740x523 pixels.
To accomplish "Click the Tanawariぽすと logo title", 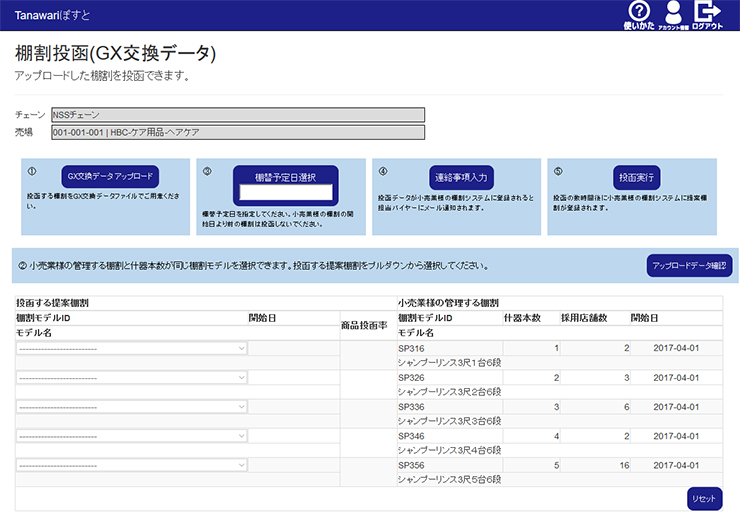I will (x=50, y=15).
